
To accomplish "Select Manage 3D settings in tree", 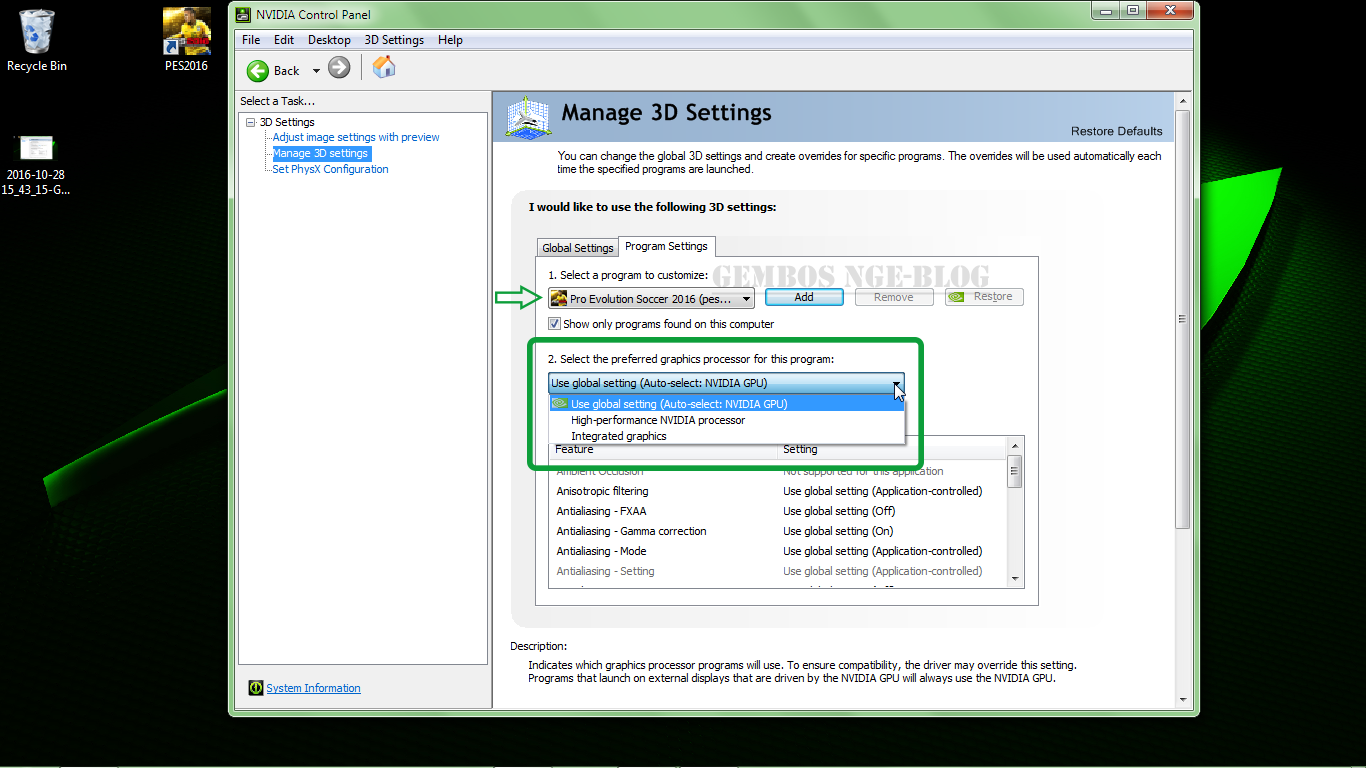I will pyautogui.click(x=321, y=153).
